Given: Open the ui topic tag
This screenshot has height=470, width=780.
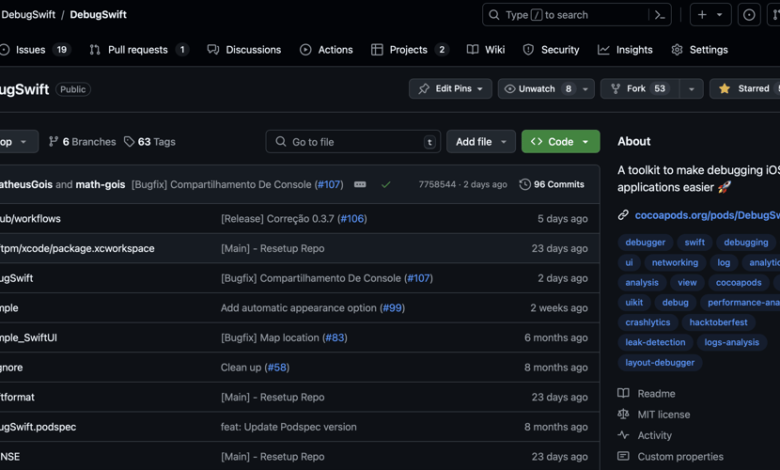Looking at the screenshot, I should coord(629,263).
